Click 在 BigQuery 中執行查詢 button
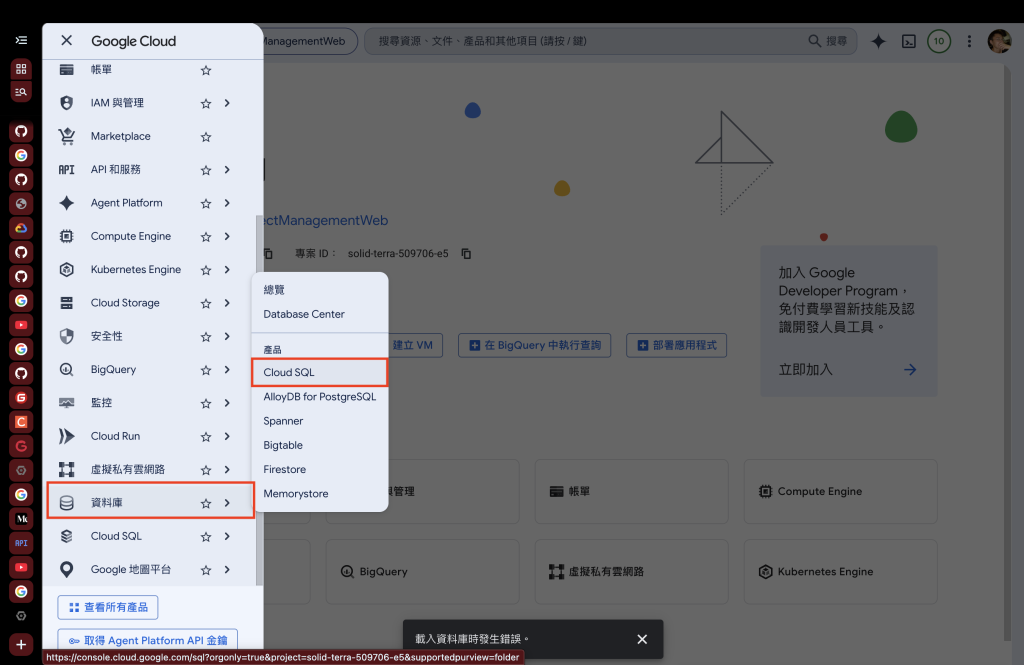Image resolution: width=1024 pixels, height=665 pixels. 535,346
